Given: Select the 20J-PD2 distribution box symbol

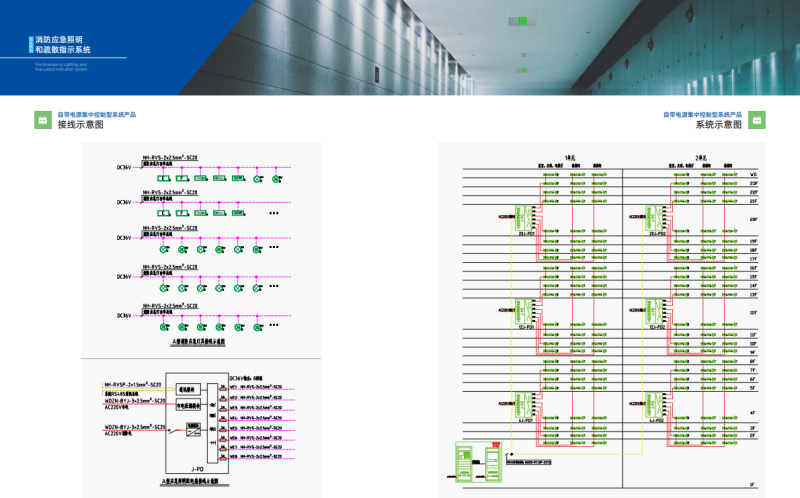Looking at the screenshot, I should (656, 219).
